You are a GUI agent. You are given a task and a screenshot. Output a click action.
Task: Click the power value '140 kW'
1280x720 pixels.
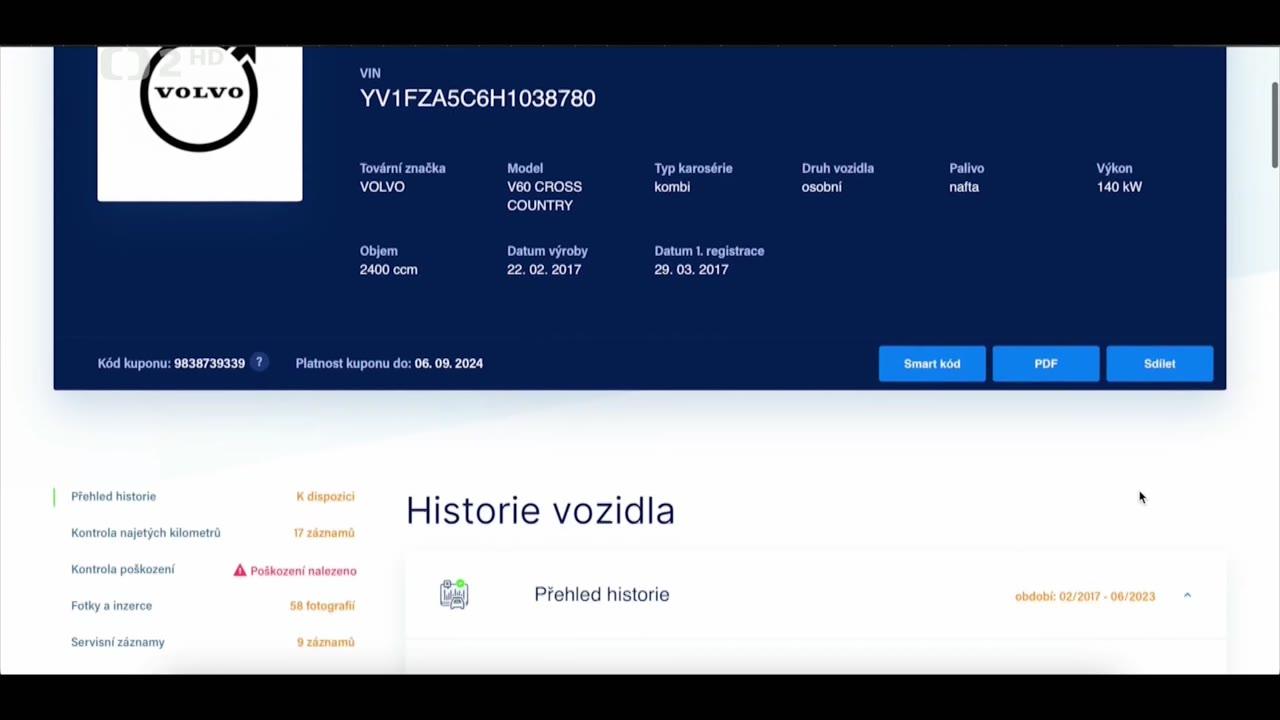1119,187
